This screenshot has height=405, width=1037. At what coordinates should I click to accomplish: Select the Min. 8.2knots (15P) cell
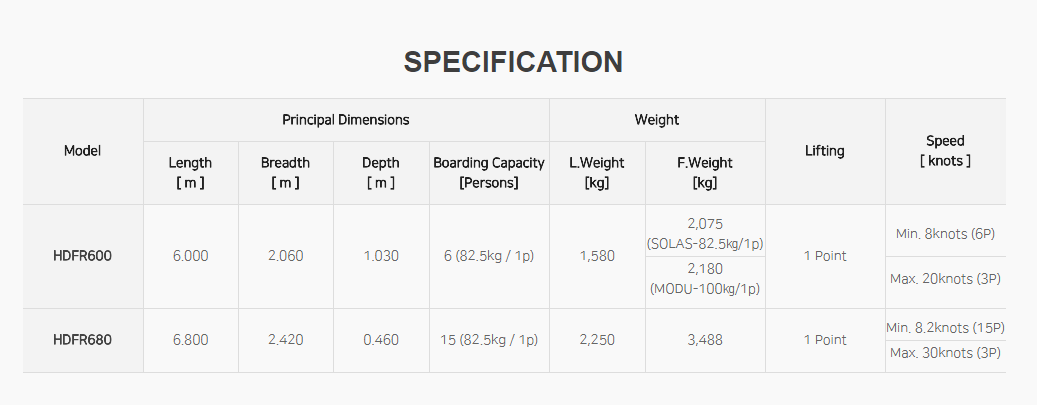click(x=945, y=327)
